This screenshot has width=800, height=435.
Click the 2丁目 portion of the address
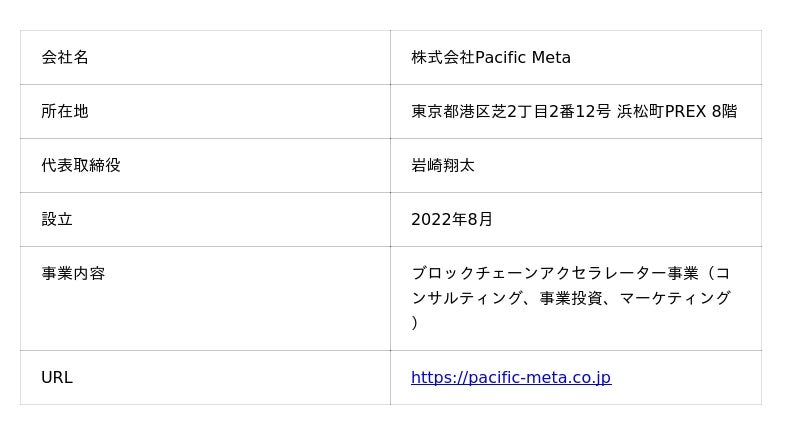tap(528, 111)
